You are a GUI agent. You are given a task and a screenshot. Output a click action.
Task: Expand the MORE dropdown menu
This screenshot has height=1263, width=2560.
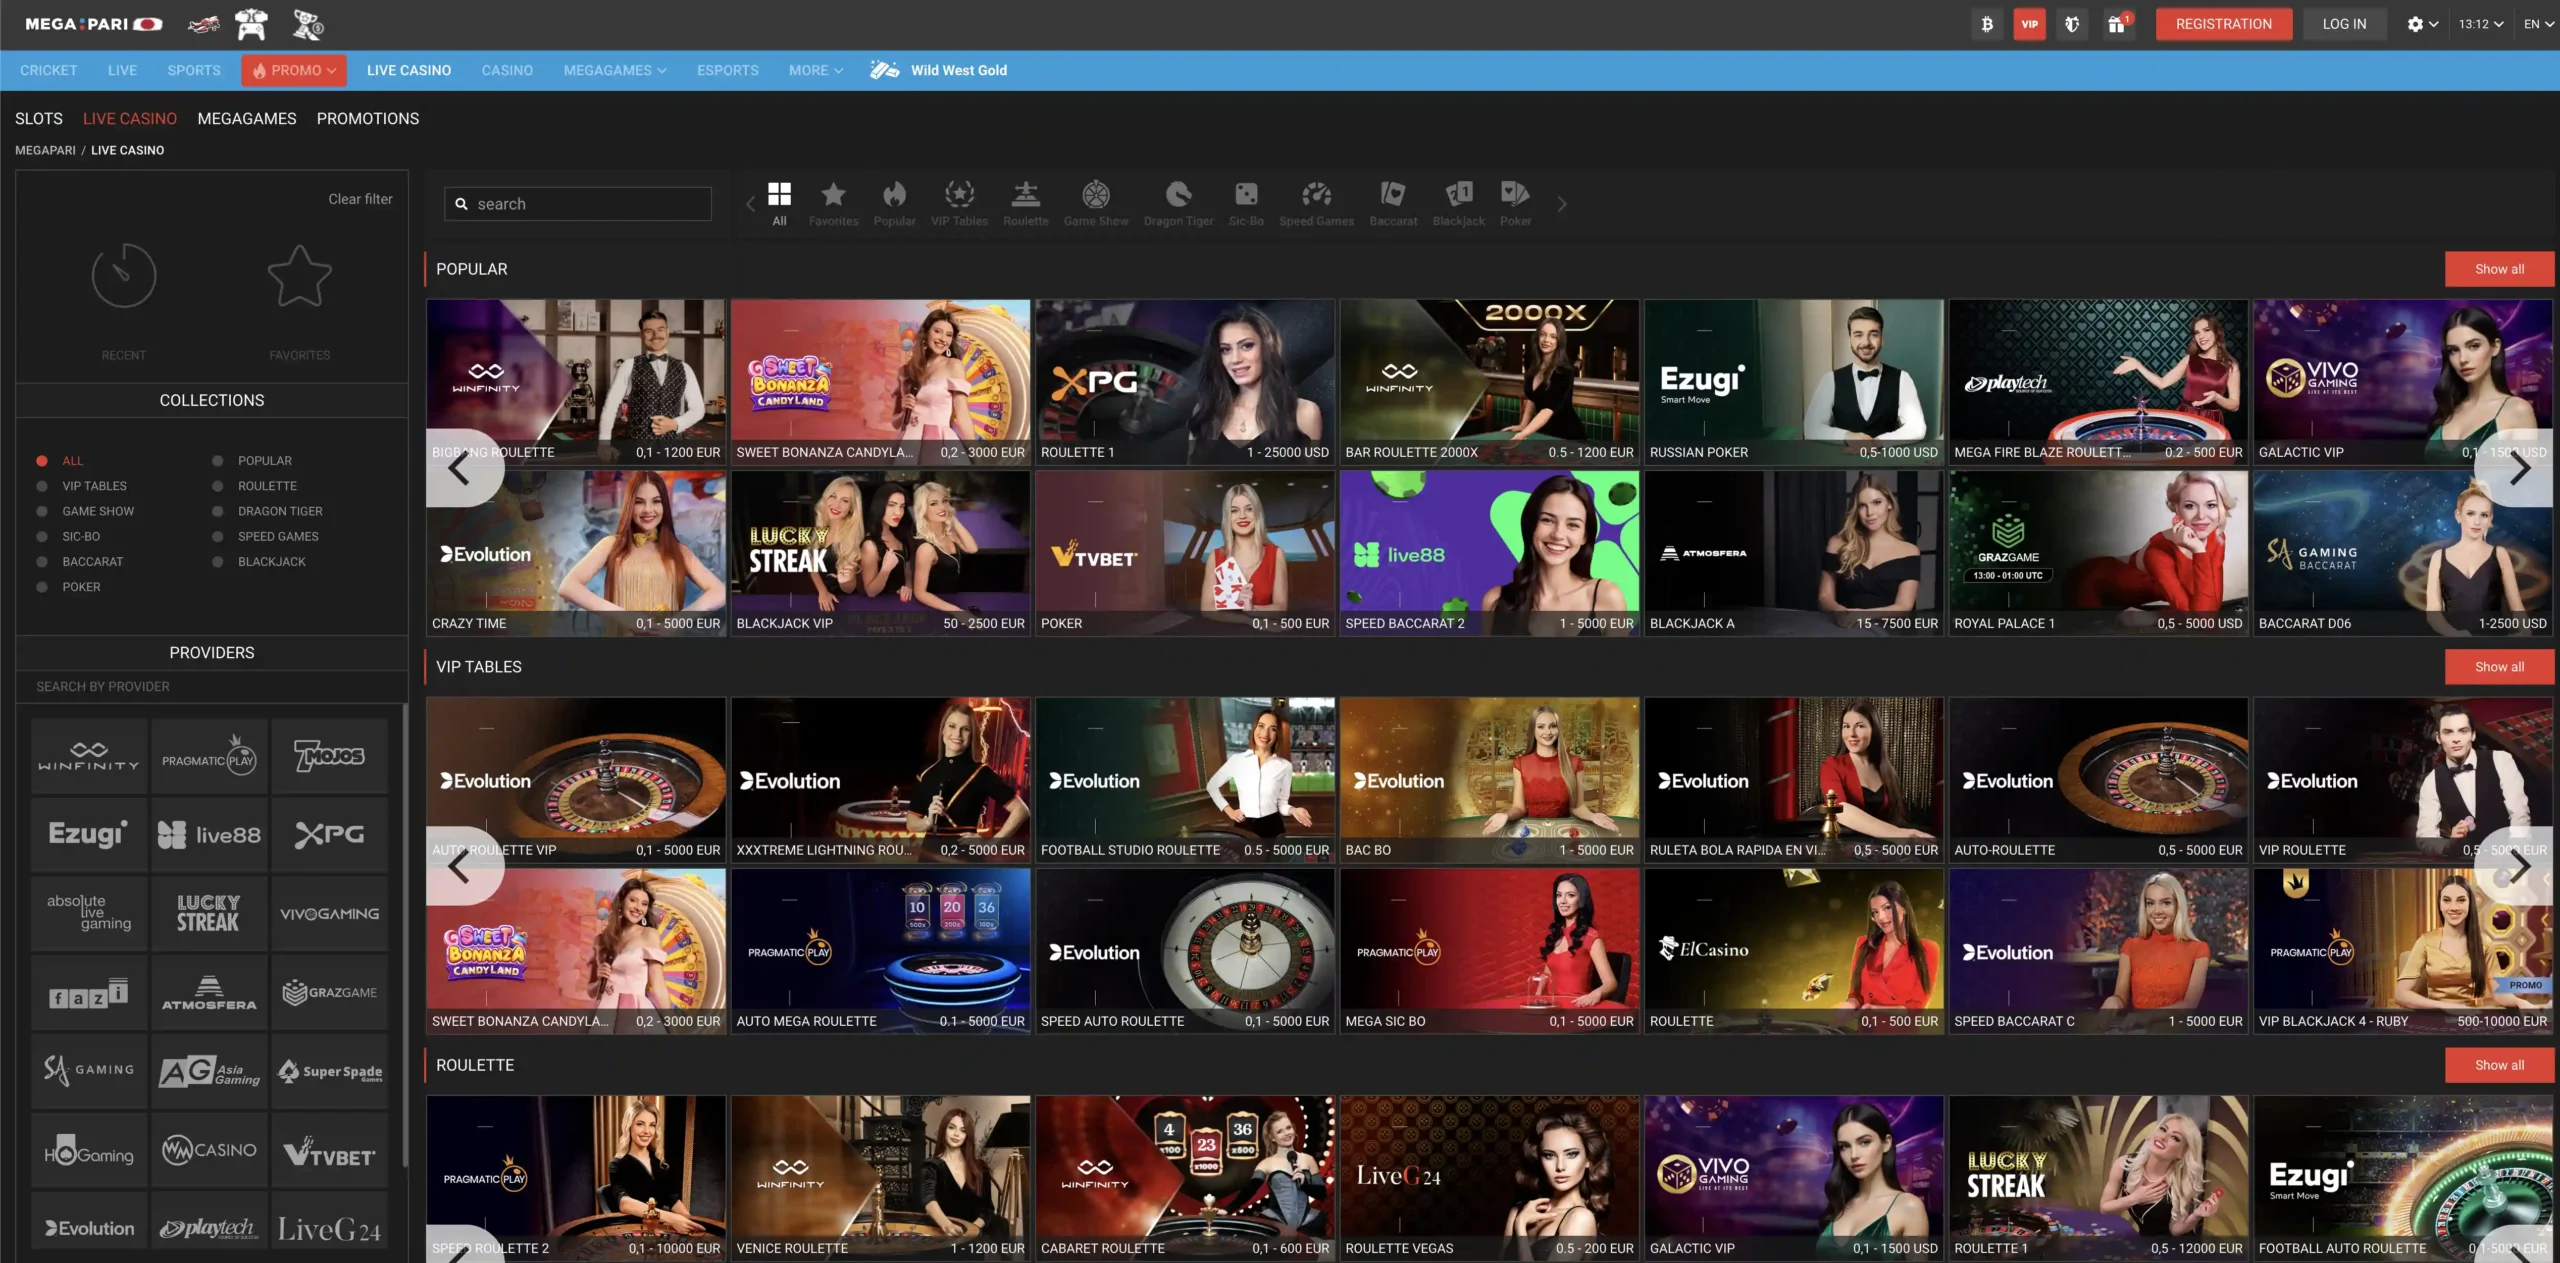click(x=815, y=70)
